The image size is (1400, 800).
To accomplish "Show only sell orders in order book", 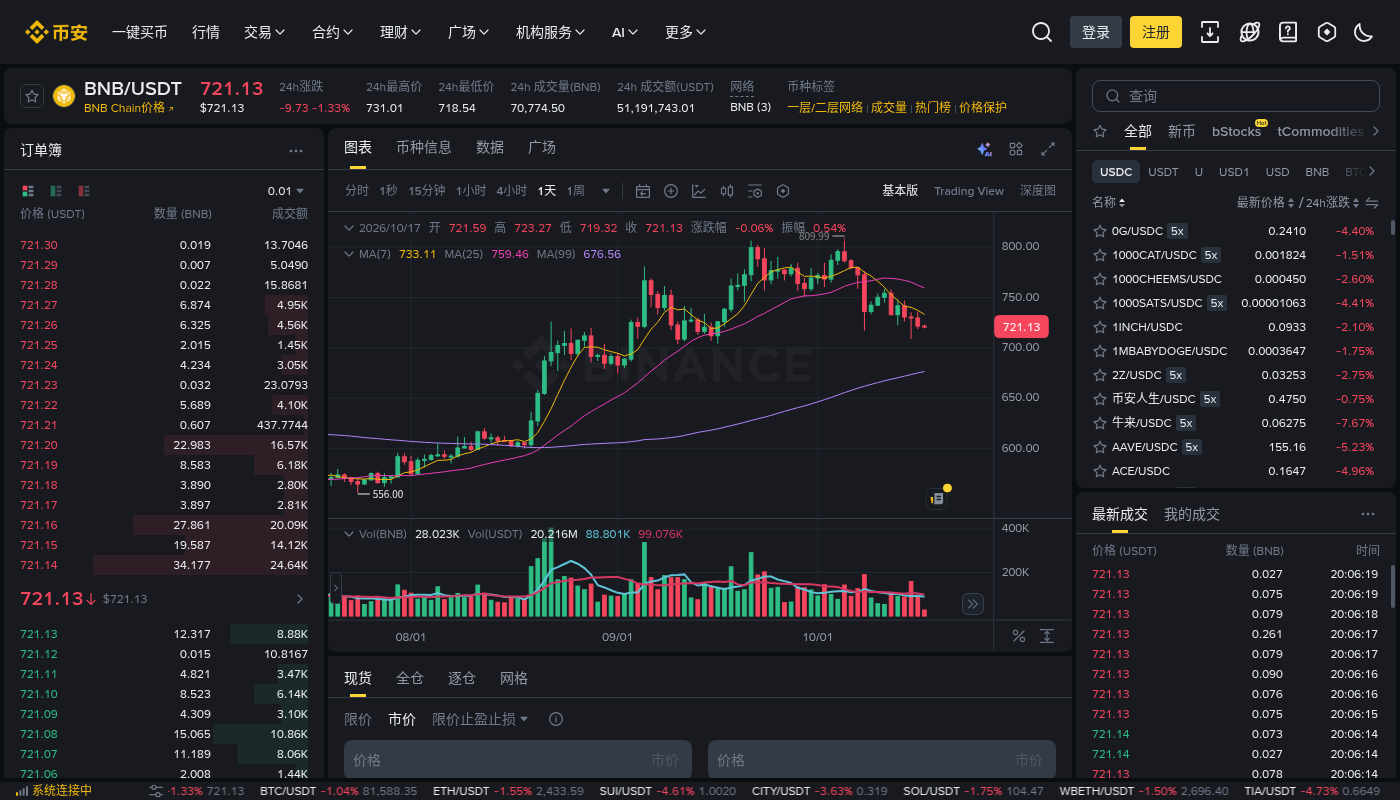I will point(84,191).
